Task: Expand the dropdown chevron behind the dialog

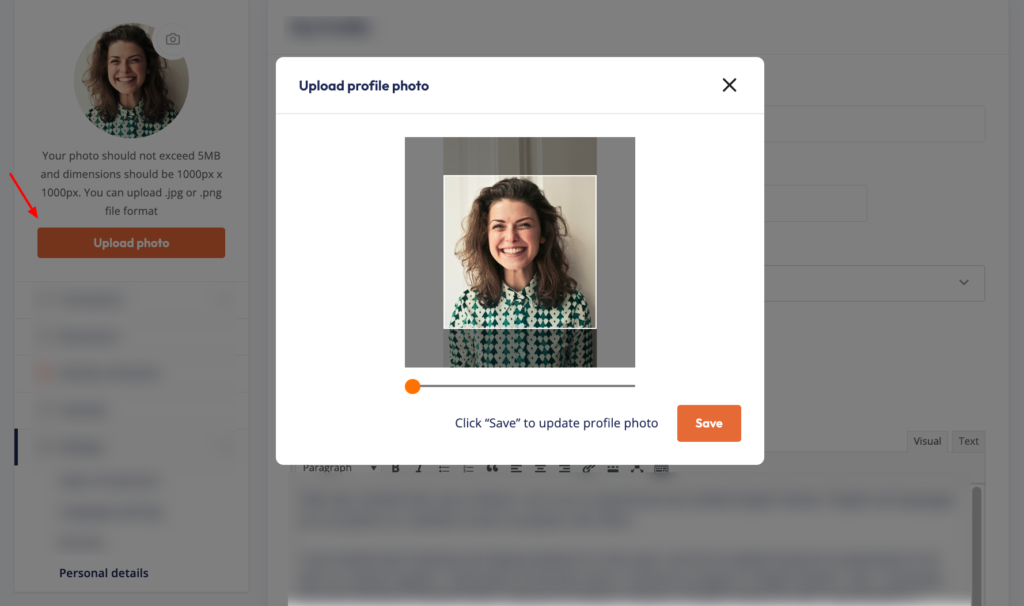Action: coord(964,283)
